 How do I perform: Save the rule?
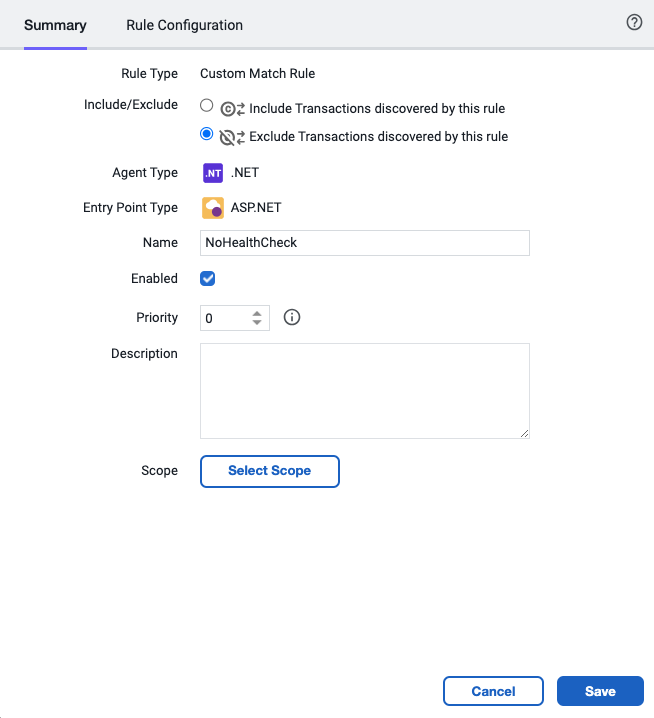click(x=600, y=691)
